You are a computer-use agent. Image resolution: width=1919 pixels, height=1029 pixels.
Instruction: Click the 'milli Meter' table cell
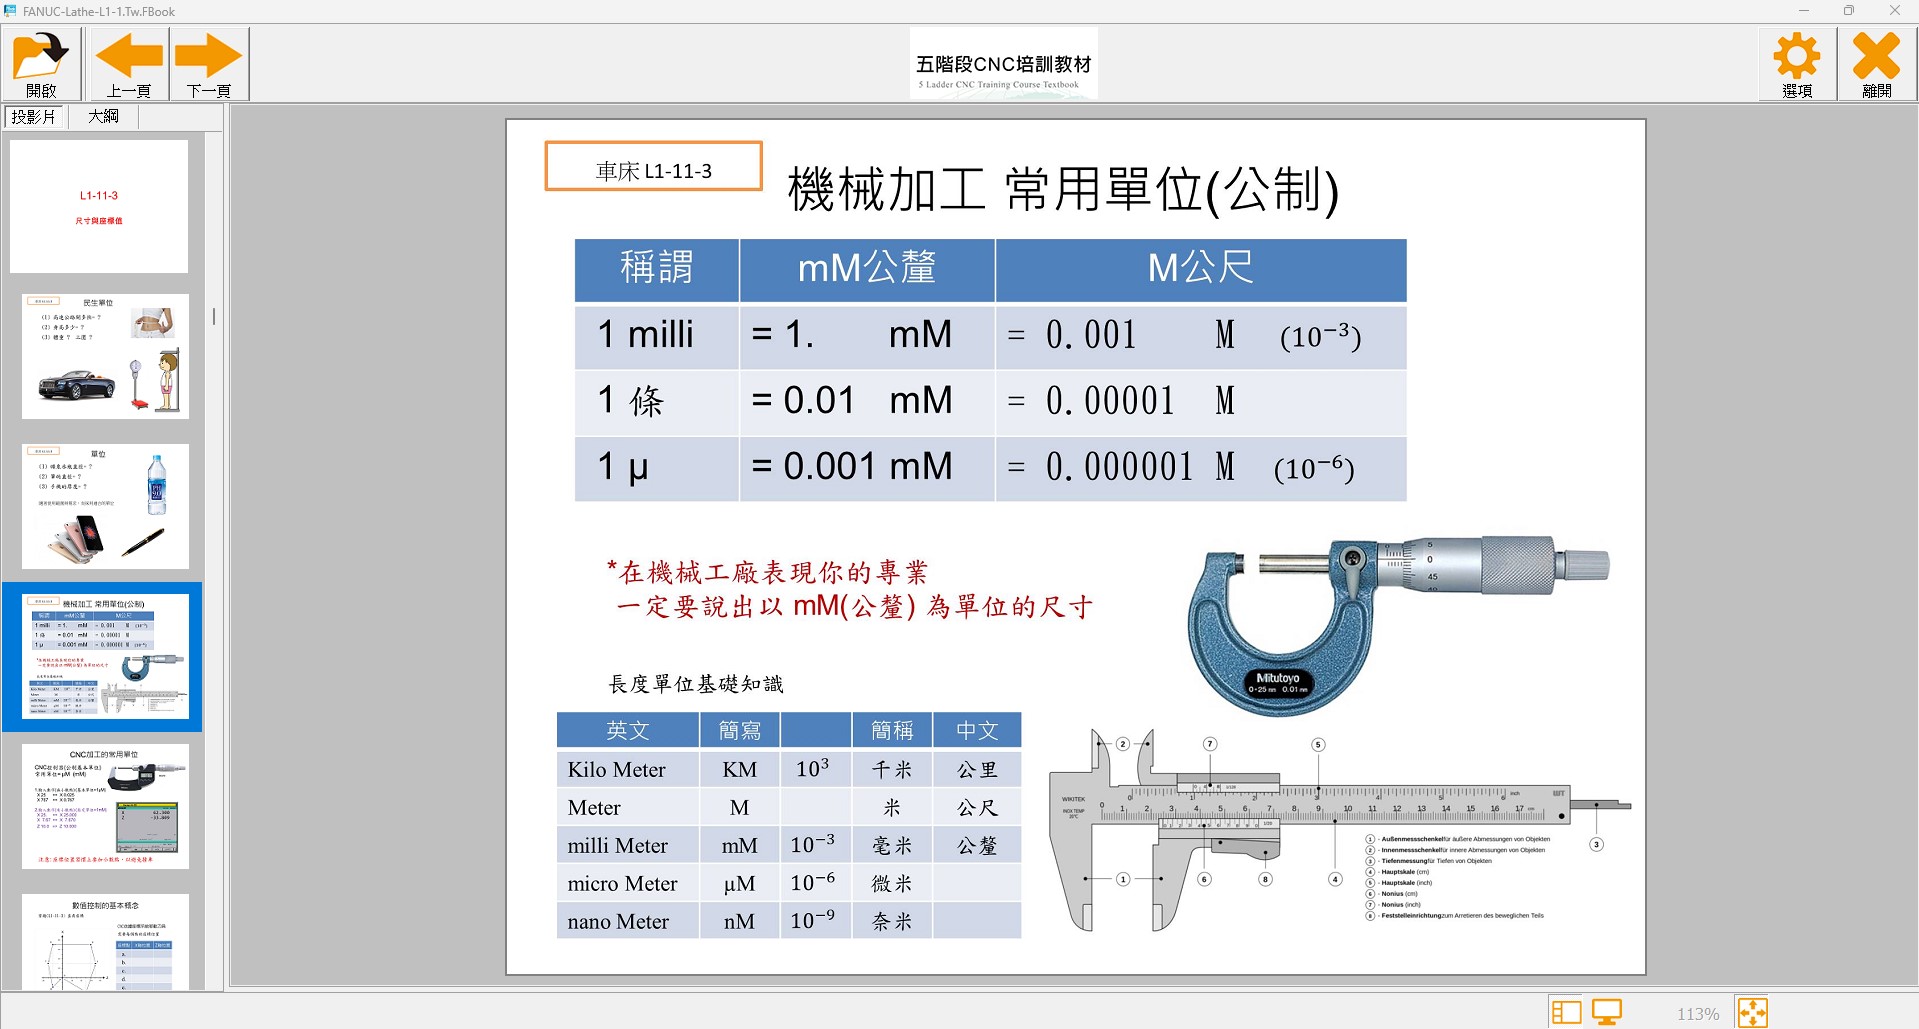(627, 845)
